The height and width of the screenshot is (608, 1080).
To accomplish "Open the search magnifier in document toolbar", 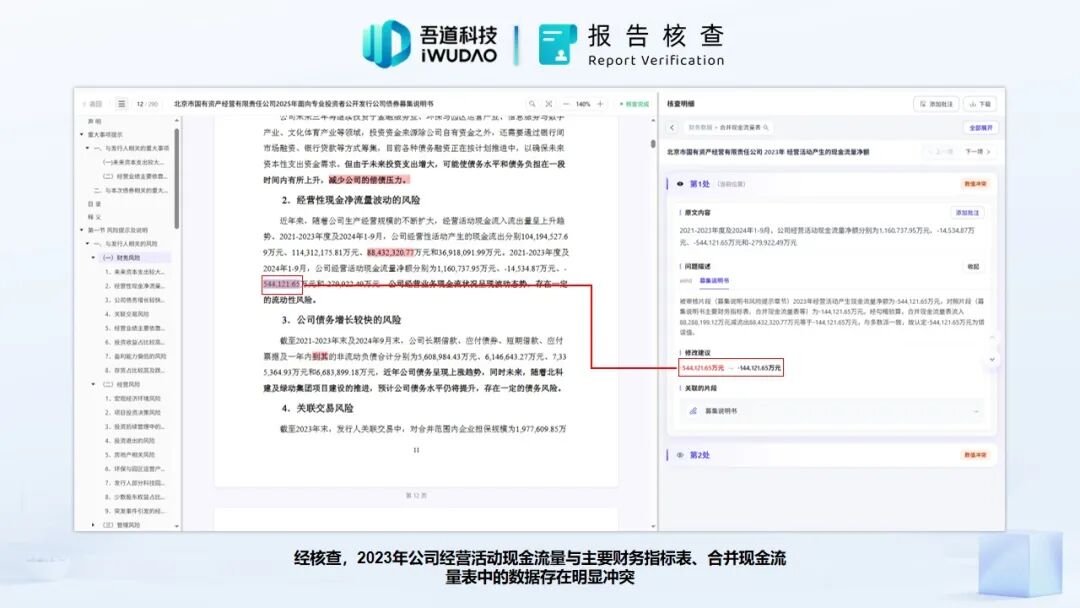I will pyautogui.click(x=532, y=104).
